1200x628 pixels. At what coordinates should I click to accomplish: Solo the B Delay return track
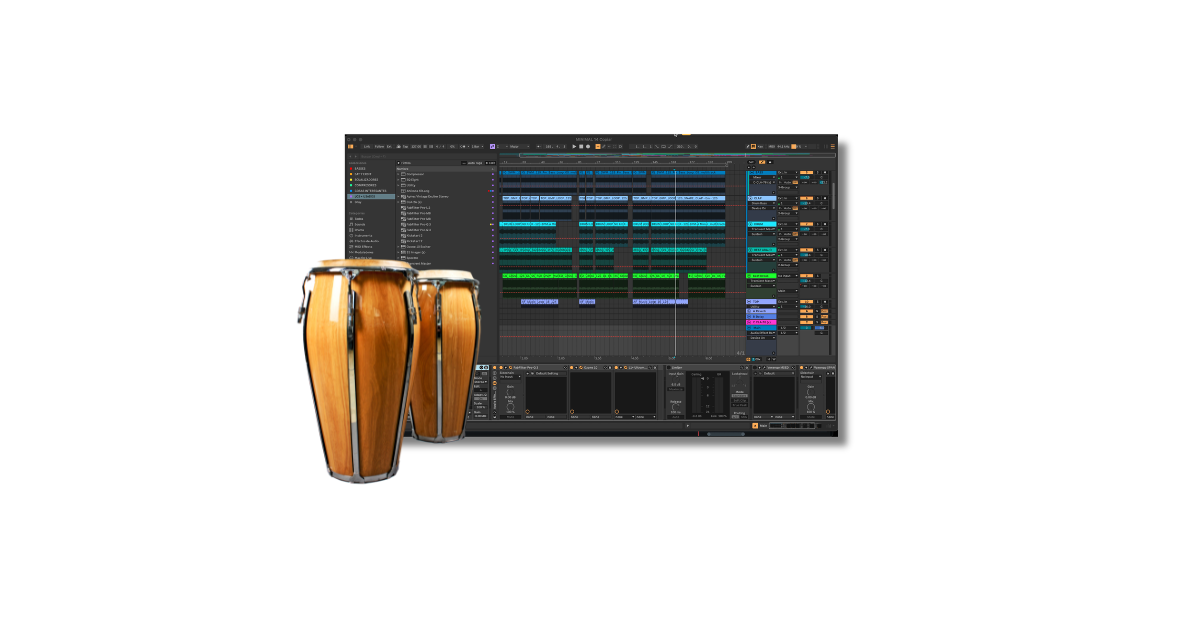click(817, 317)
